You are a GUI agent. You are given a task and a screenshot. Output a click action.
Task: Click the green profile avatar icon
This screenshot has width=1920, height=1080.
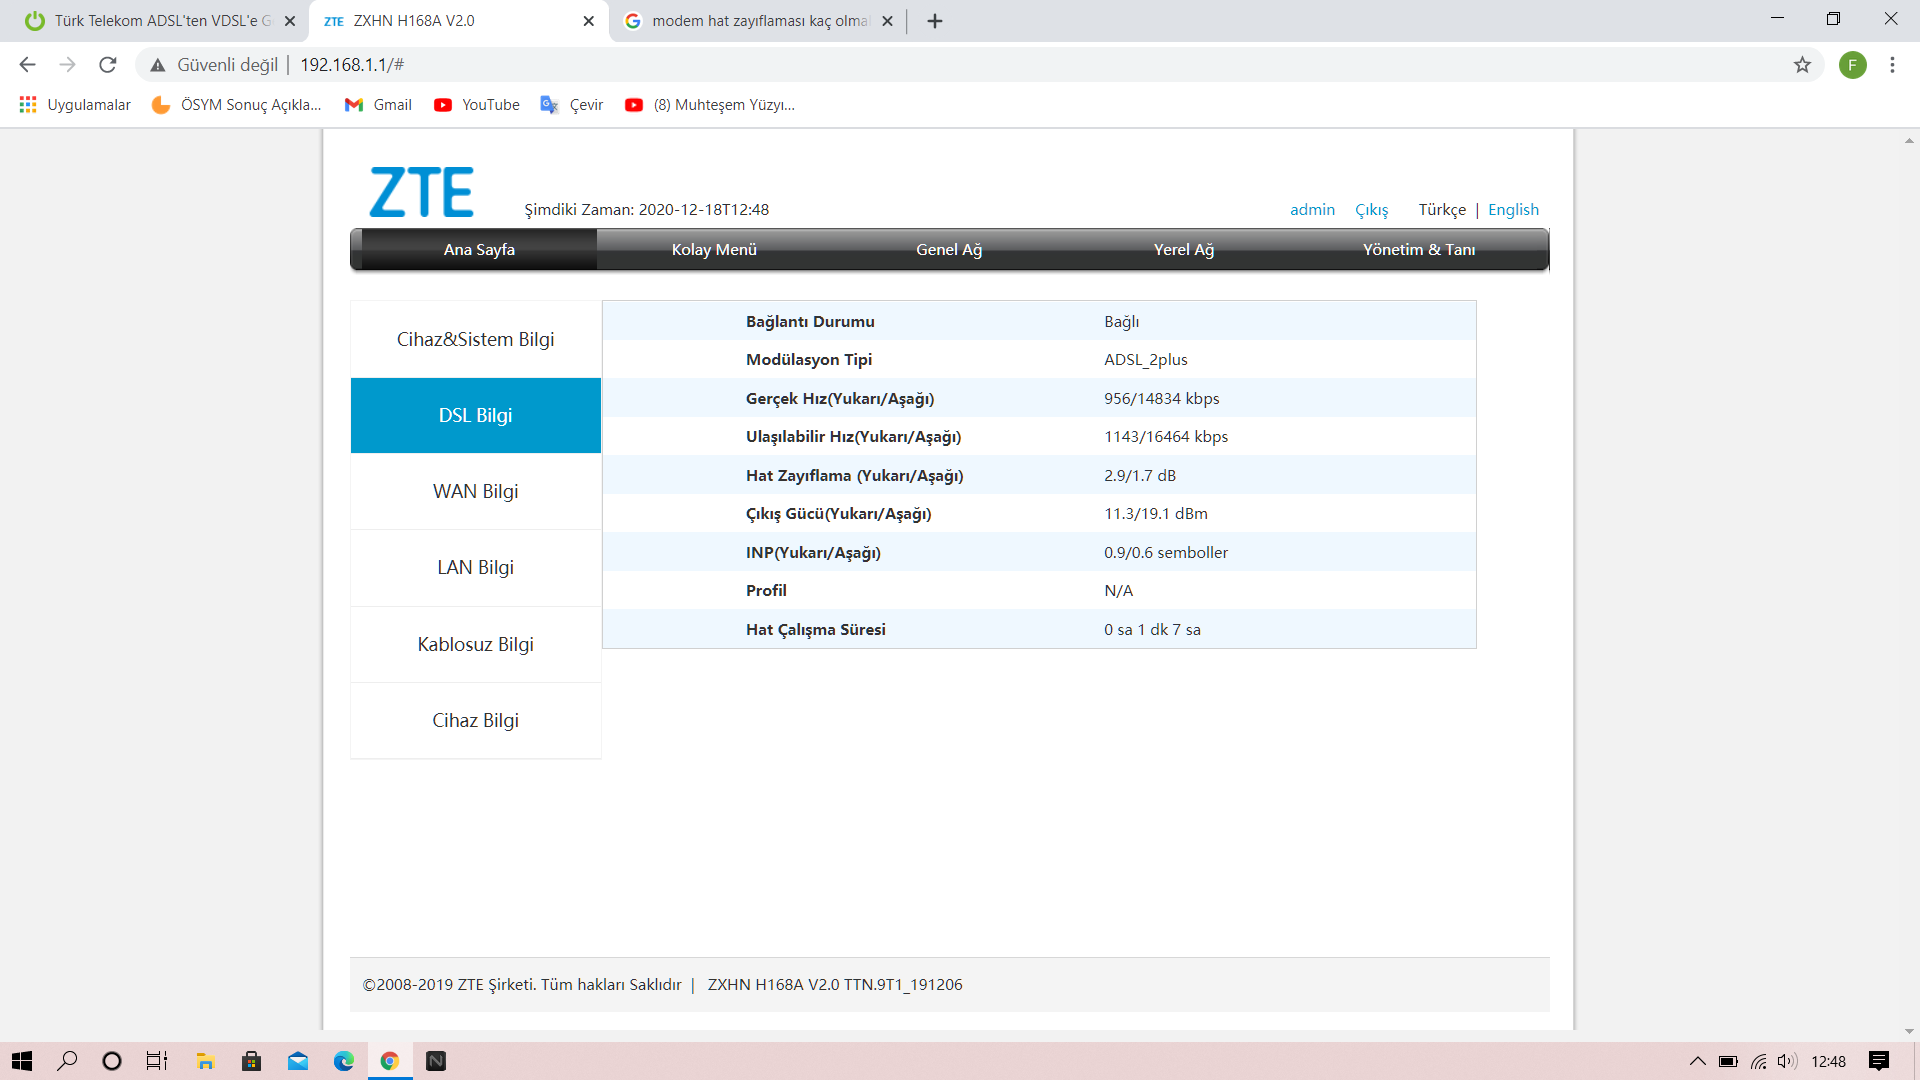[1852, 65]
